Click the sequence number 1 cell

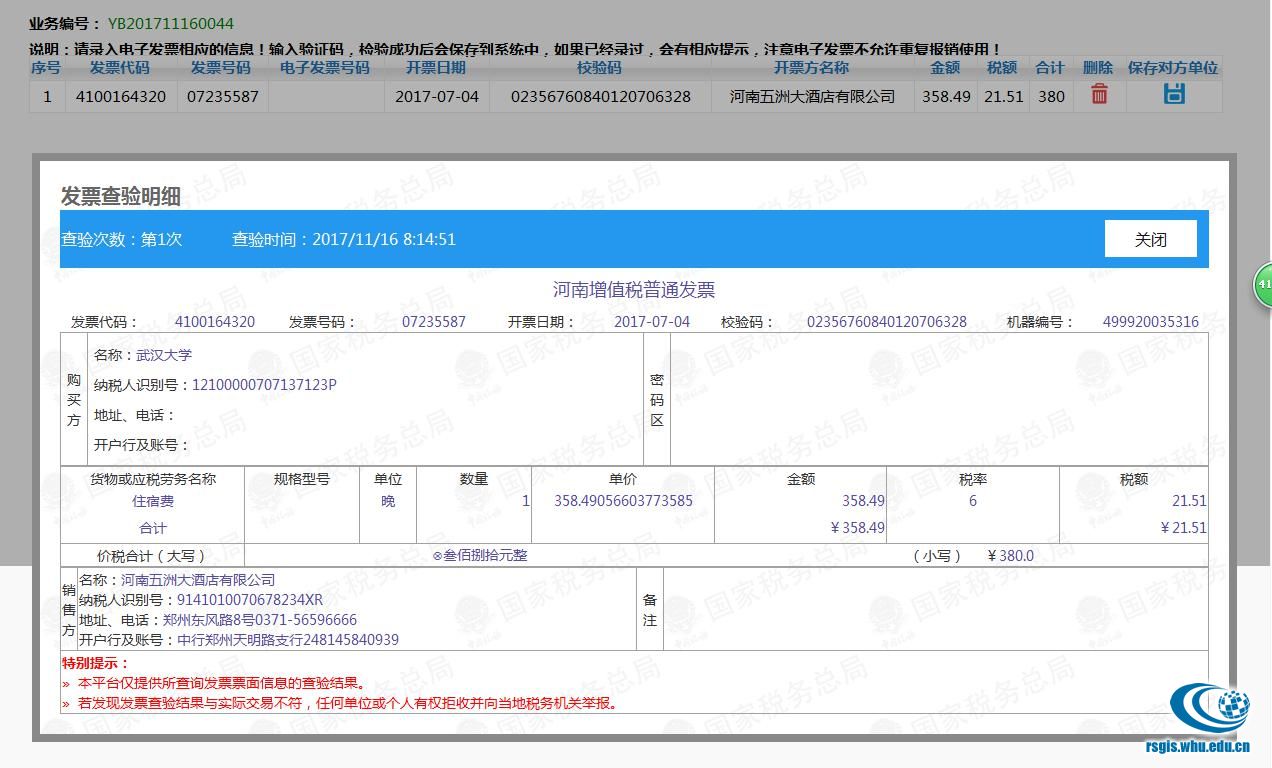(47, 96)
